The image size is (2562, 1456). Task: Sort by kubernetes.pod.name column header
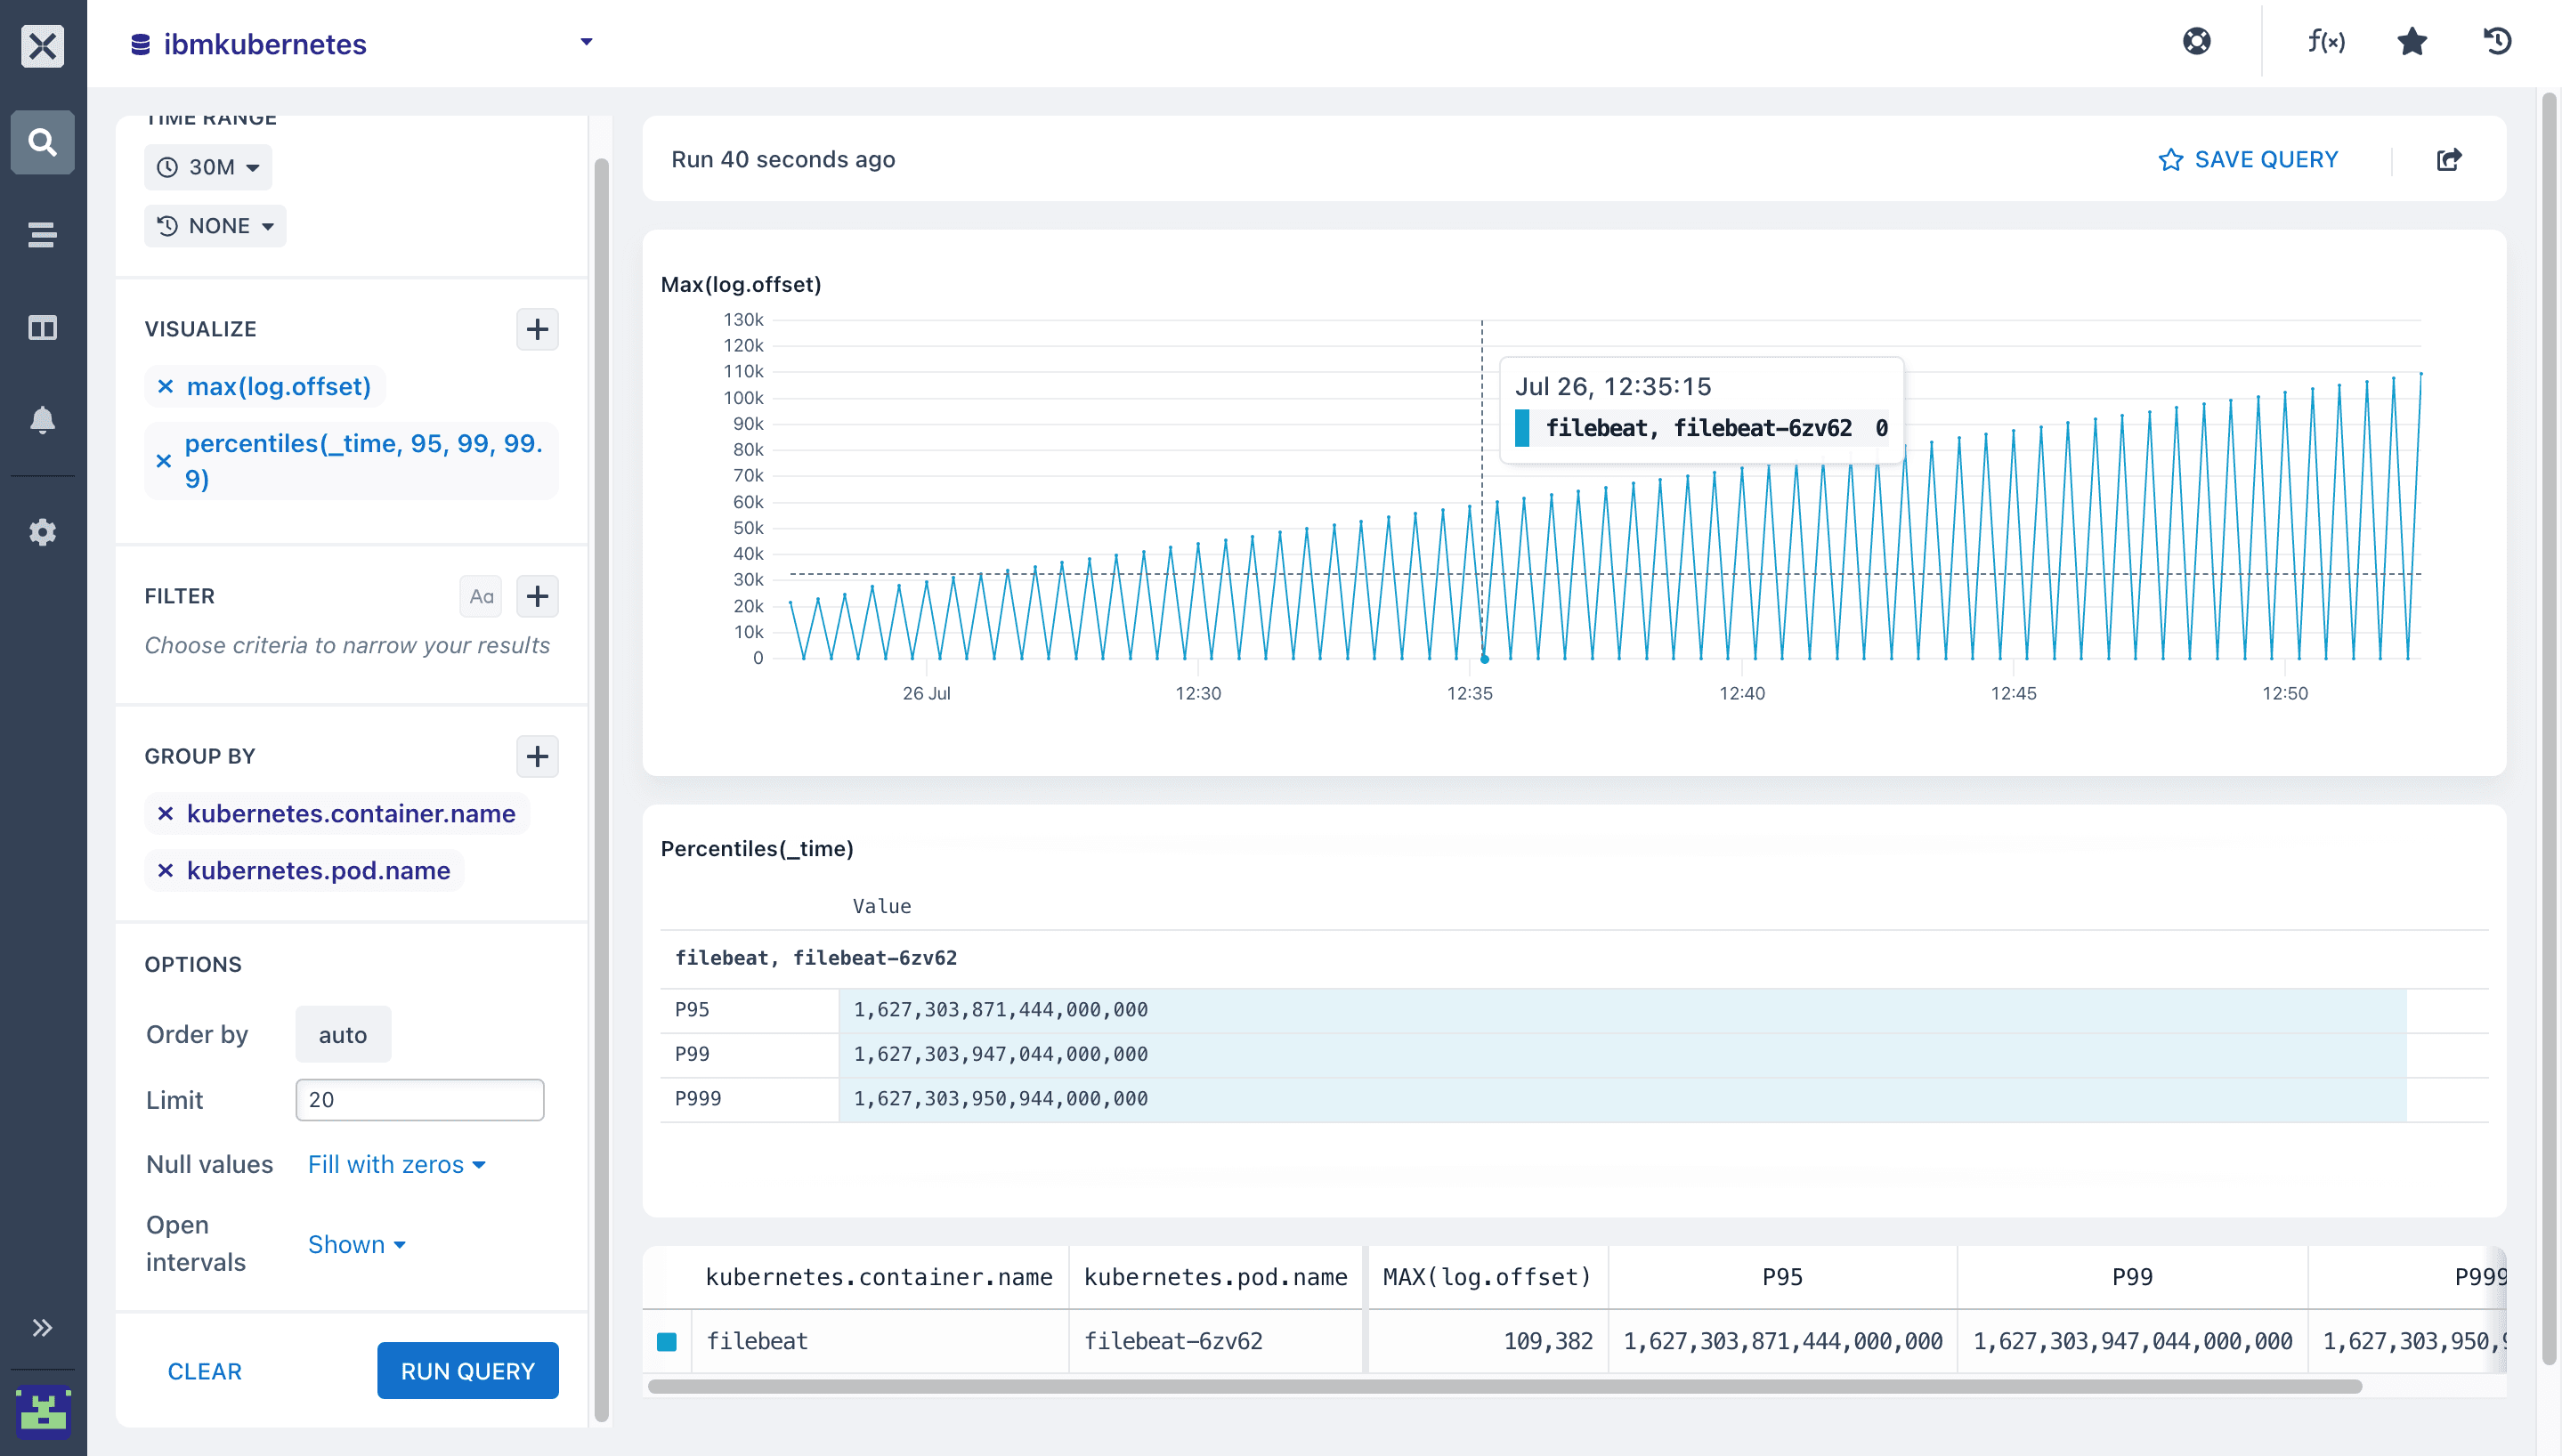point(1216,1277)
